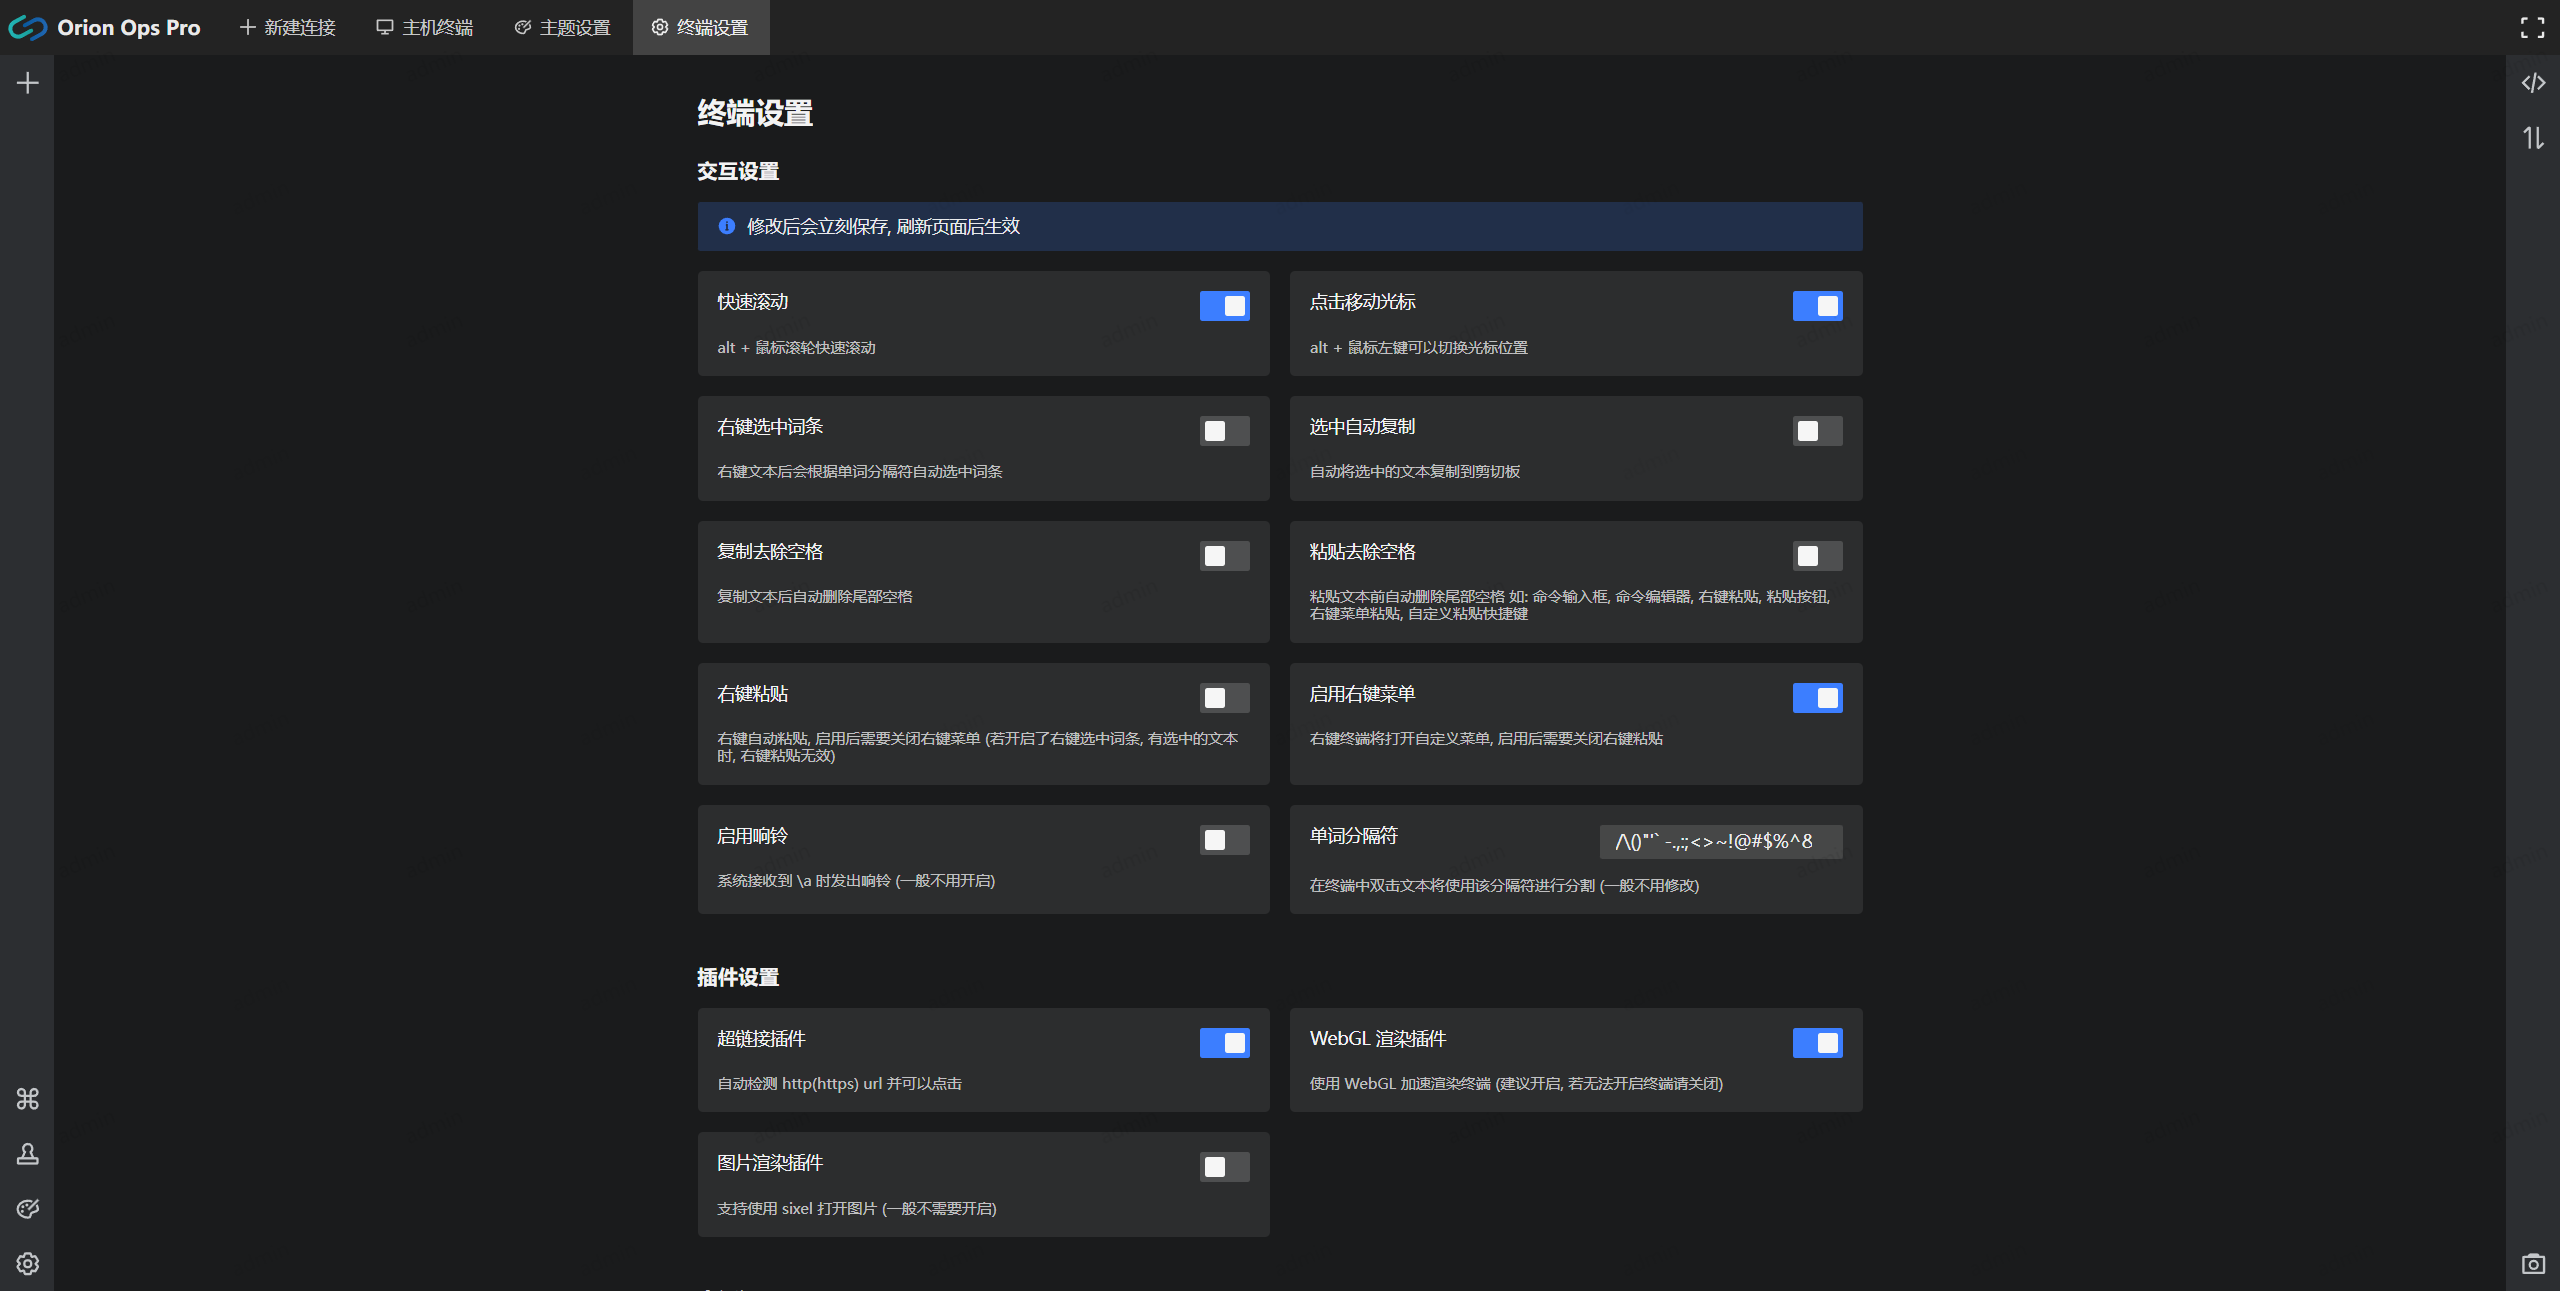The height and width of the screenshot is (1291, 2560).
Task: Enable the 图片渲染插件 switch
Action: click(1224, 1167)
